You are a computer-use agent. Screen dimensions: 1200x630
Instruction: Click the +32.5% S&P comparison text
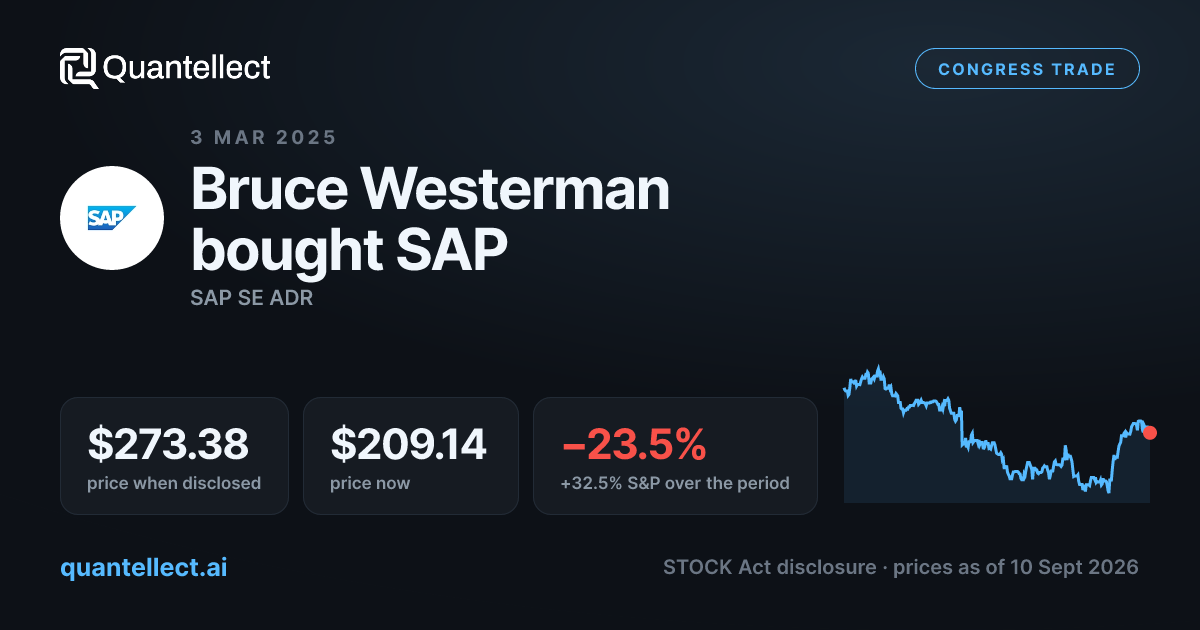click(675, 483)
